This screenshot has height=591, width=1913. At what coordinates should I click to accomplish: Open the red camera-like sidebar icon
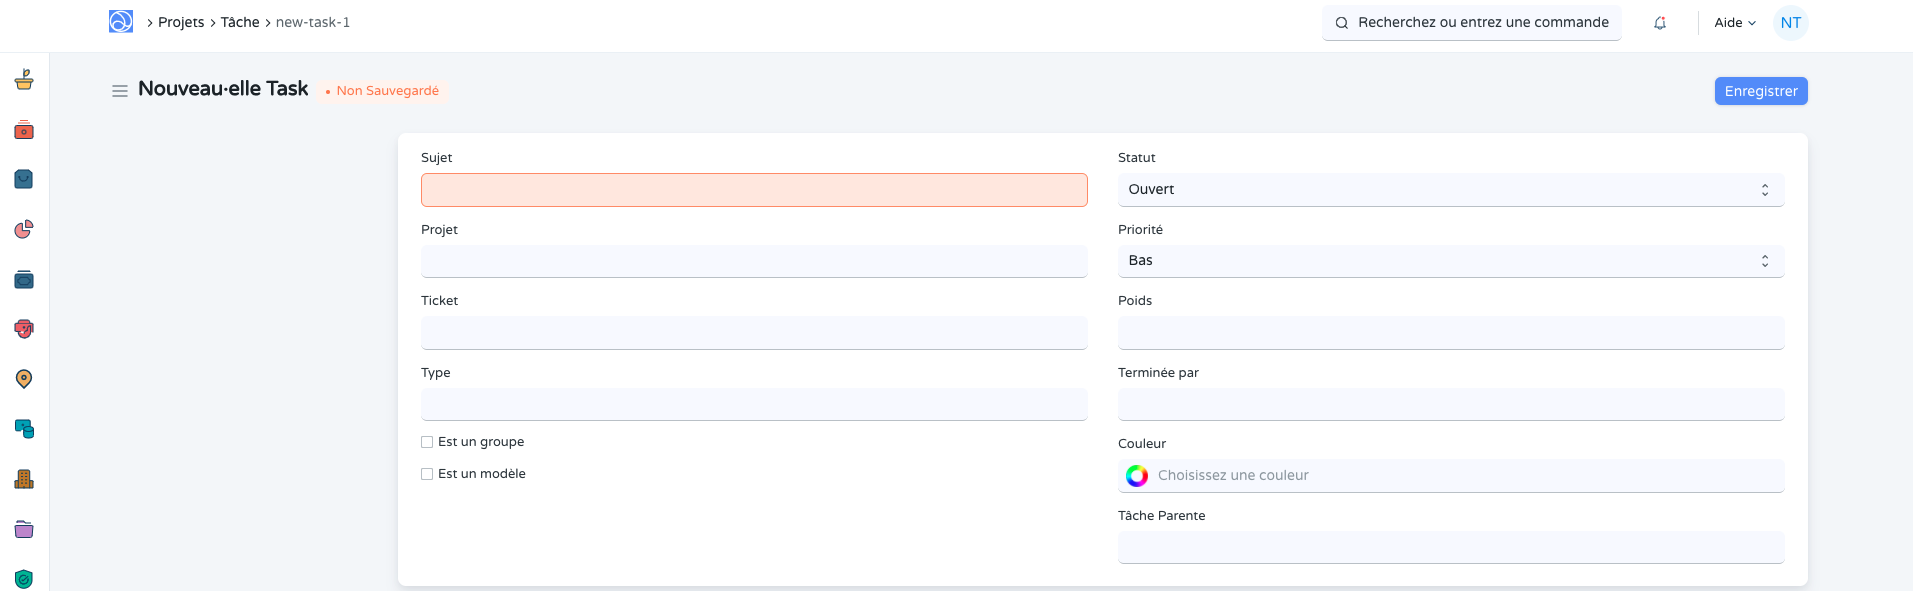24,130
